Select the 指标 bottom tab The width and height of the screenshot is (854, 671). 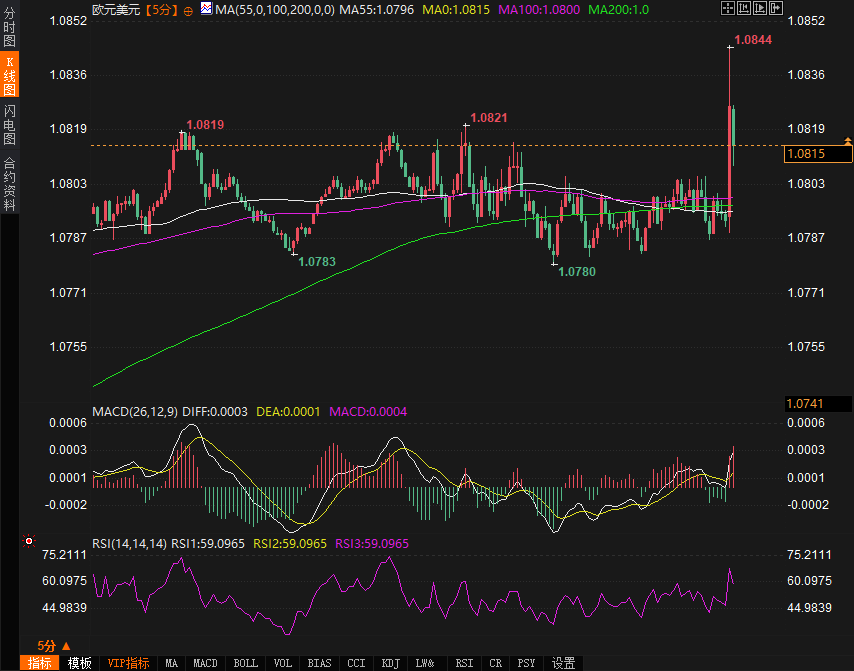40,663
